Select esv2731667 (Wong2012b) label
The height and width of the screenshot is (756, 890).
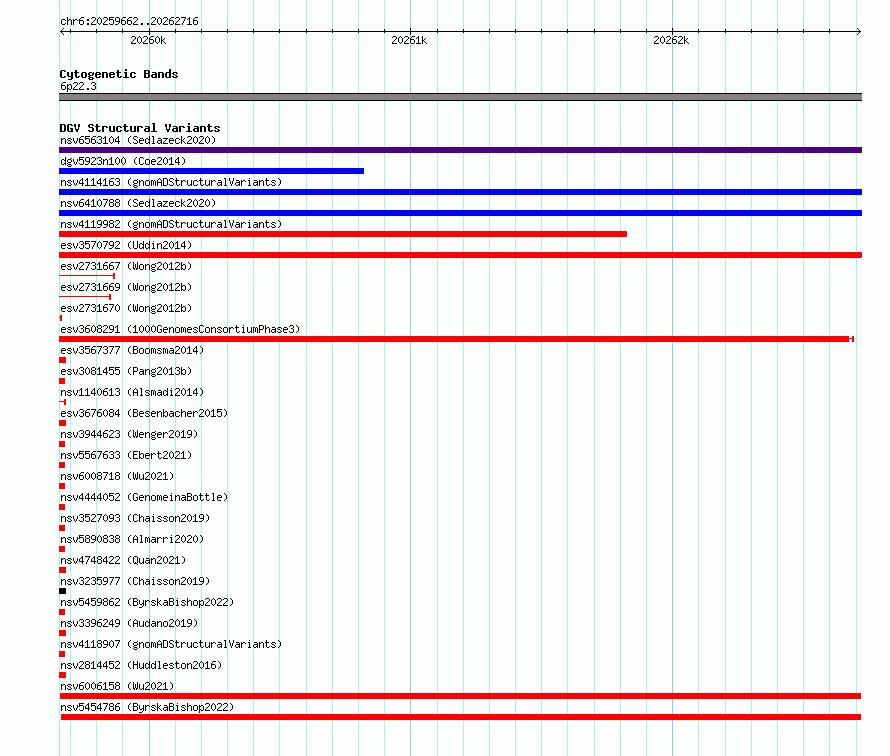(126, 266)
